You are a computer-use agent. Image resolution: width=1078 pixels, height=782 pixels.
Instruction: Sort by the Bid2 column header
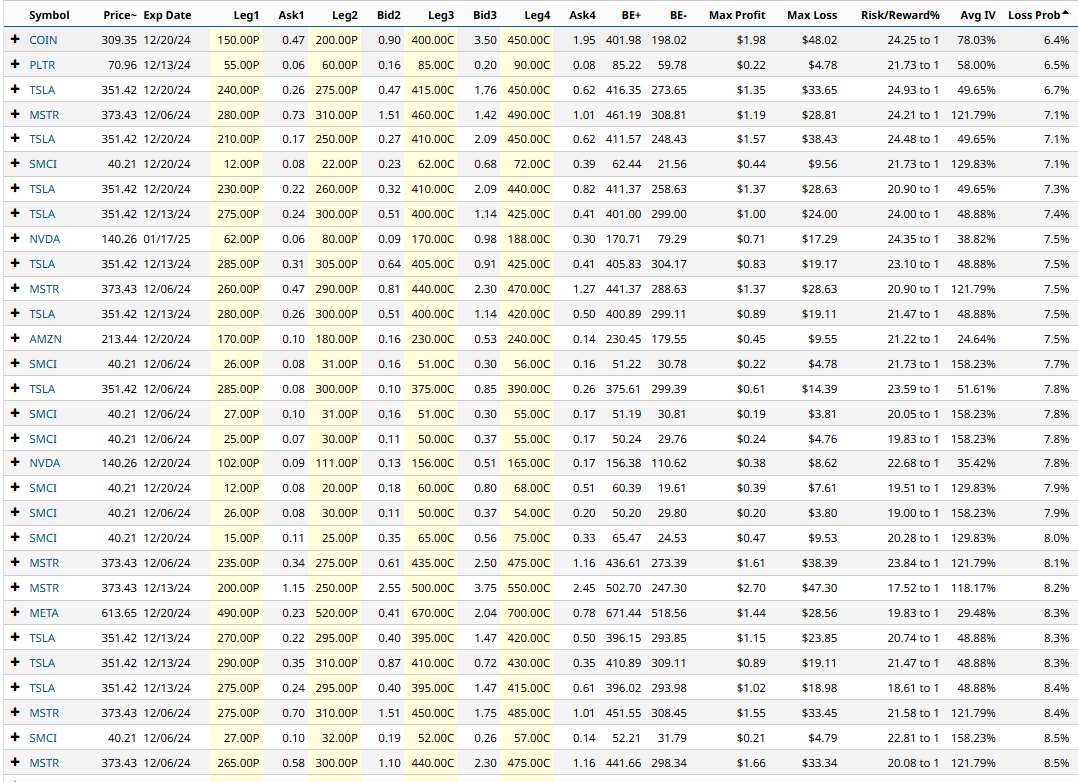click(x=388, y=15)
